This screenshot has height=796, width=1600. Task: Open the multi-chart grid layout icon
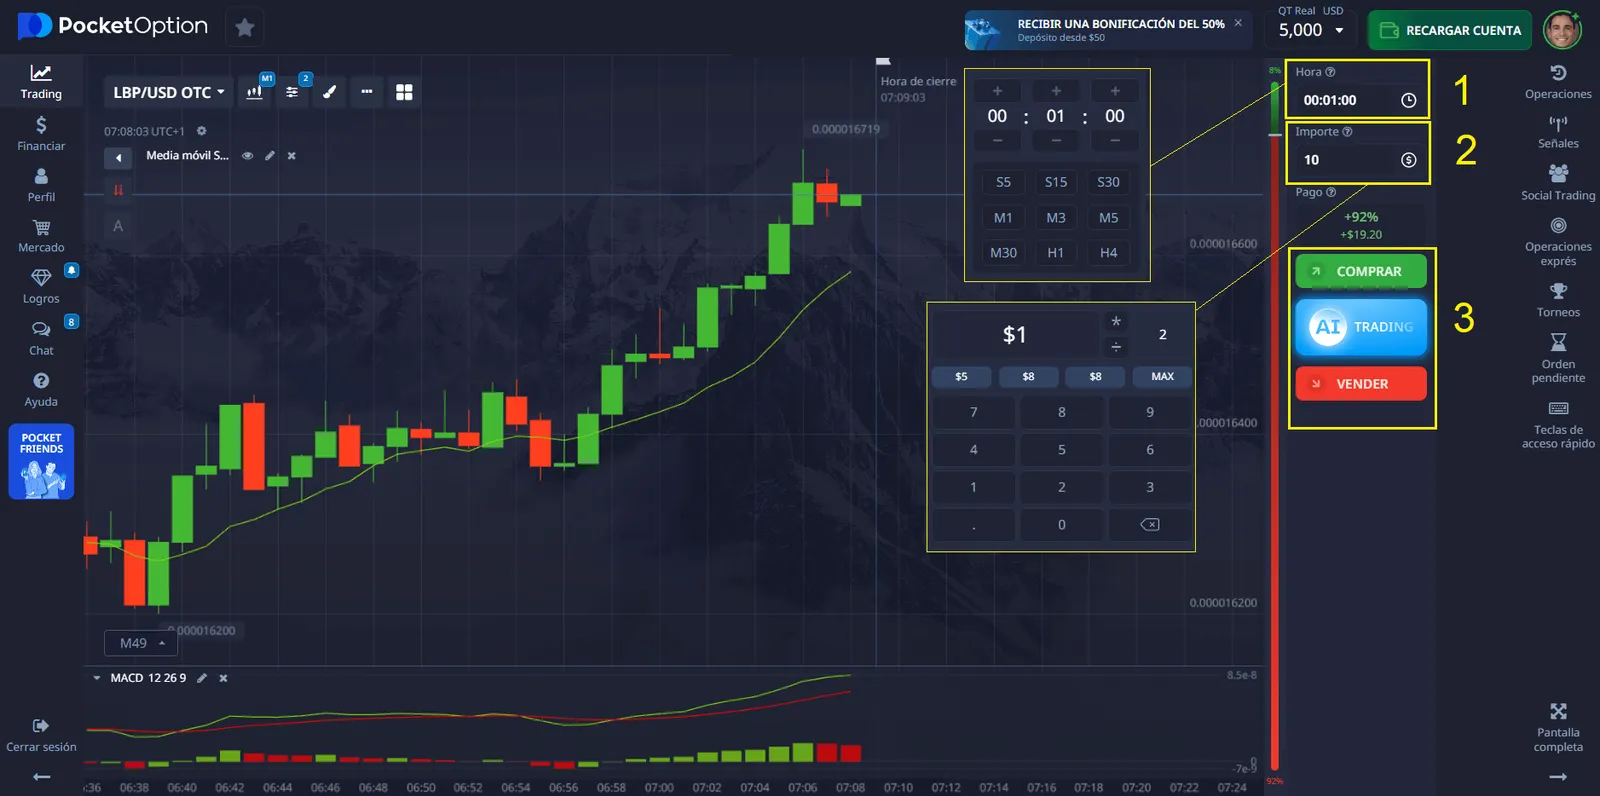[404, 92]
